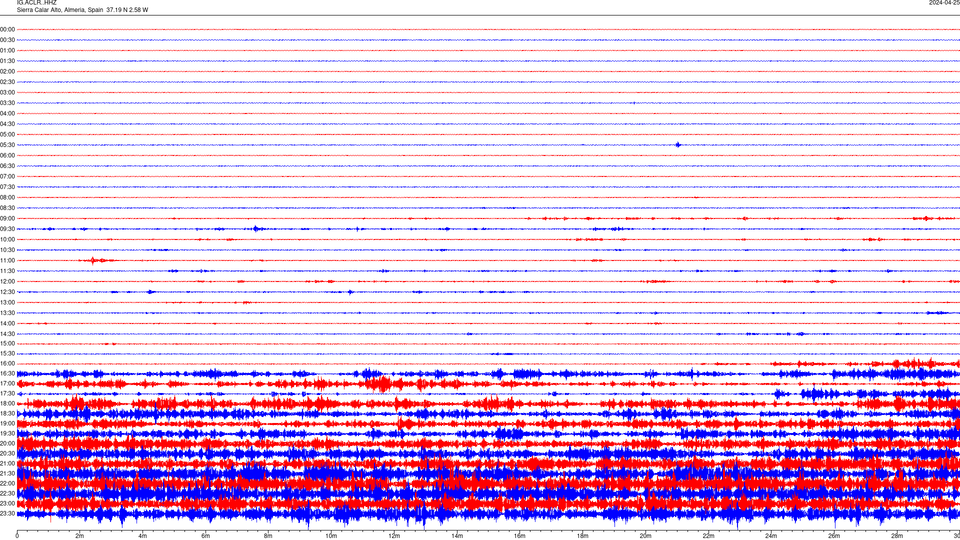Click the 20:00 trace time label
Screen dimensions: 960x540
[7, 443]
